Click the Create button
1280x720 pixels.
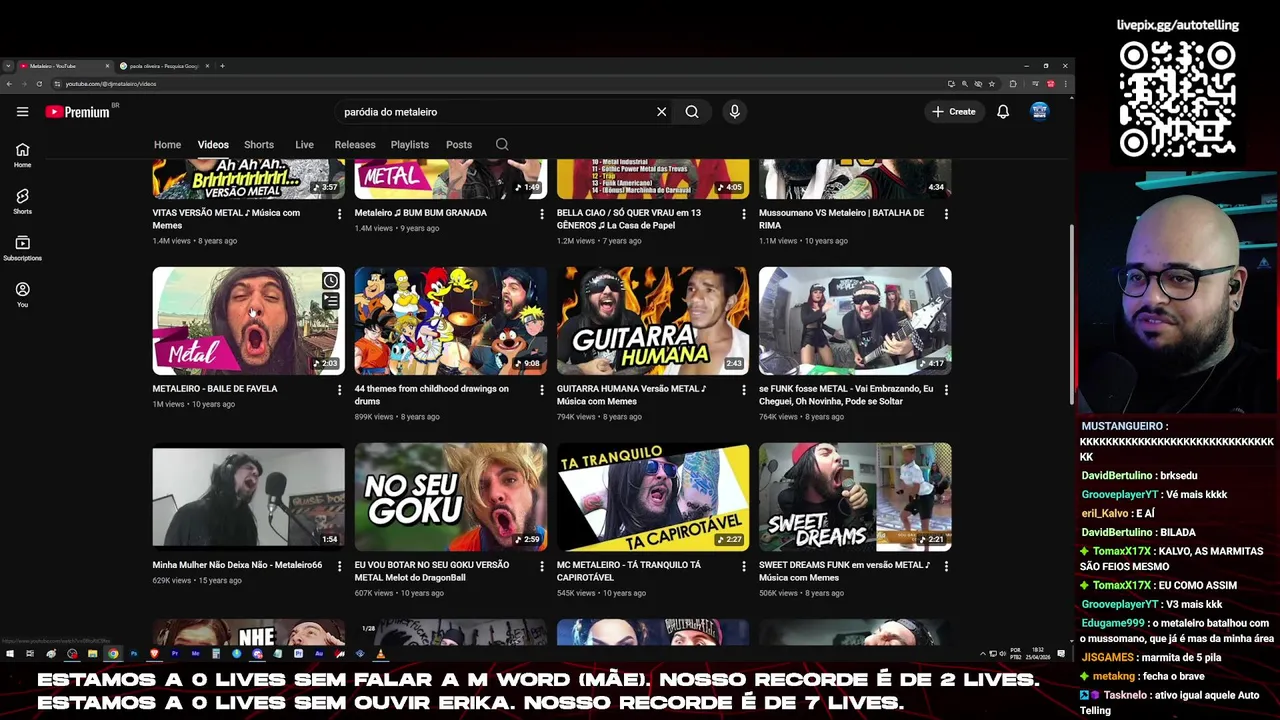point(954,112)
